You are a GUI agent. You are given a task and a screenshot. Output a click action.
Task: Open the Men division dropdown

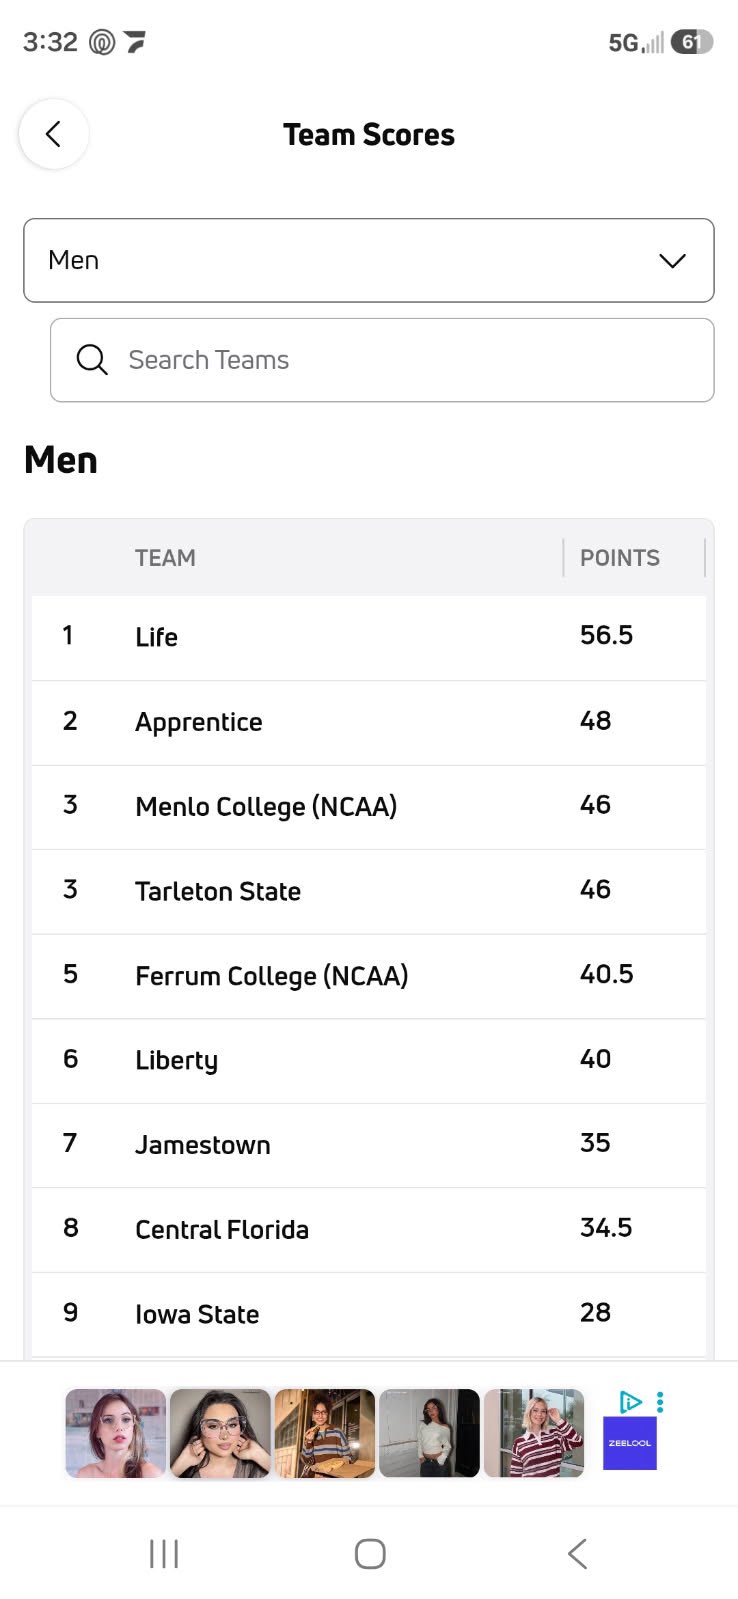pyautogui.click(x=368, y=260)
